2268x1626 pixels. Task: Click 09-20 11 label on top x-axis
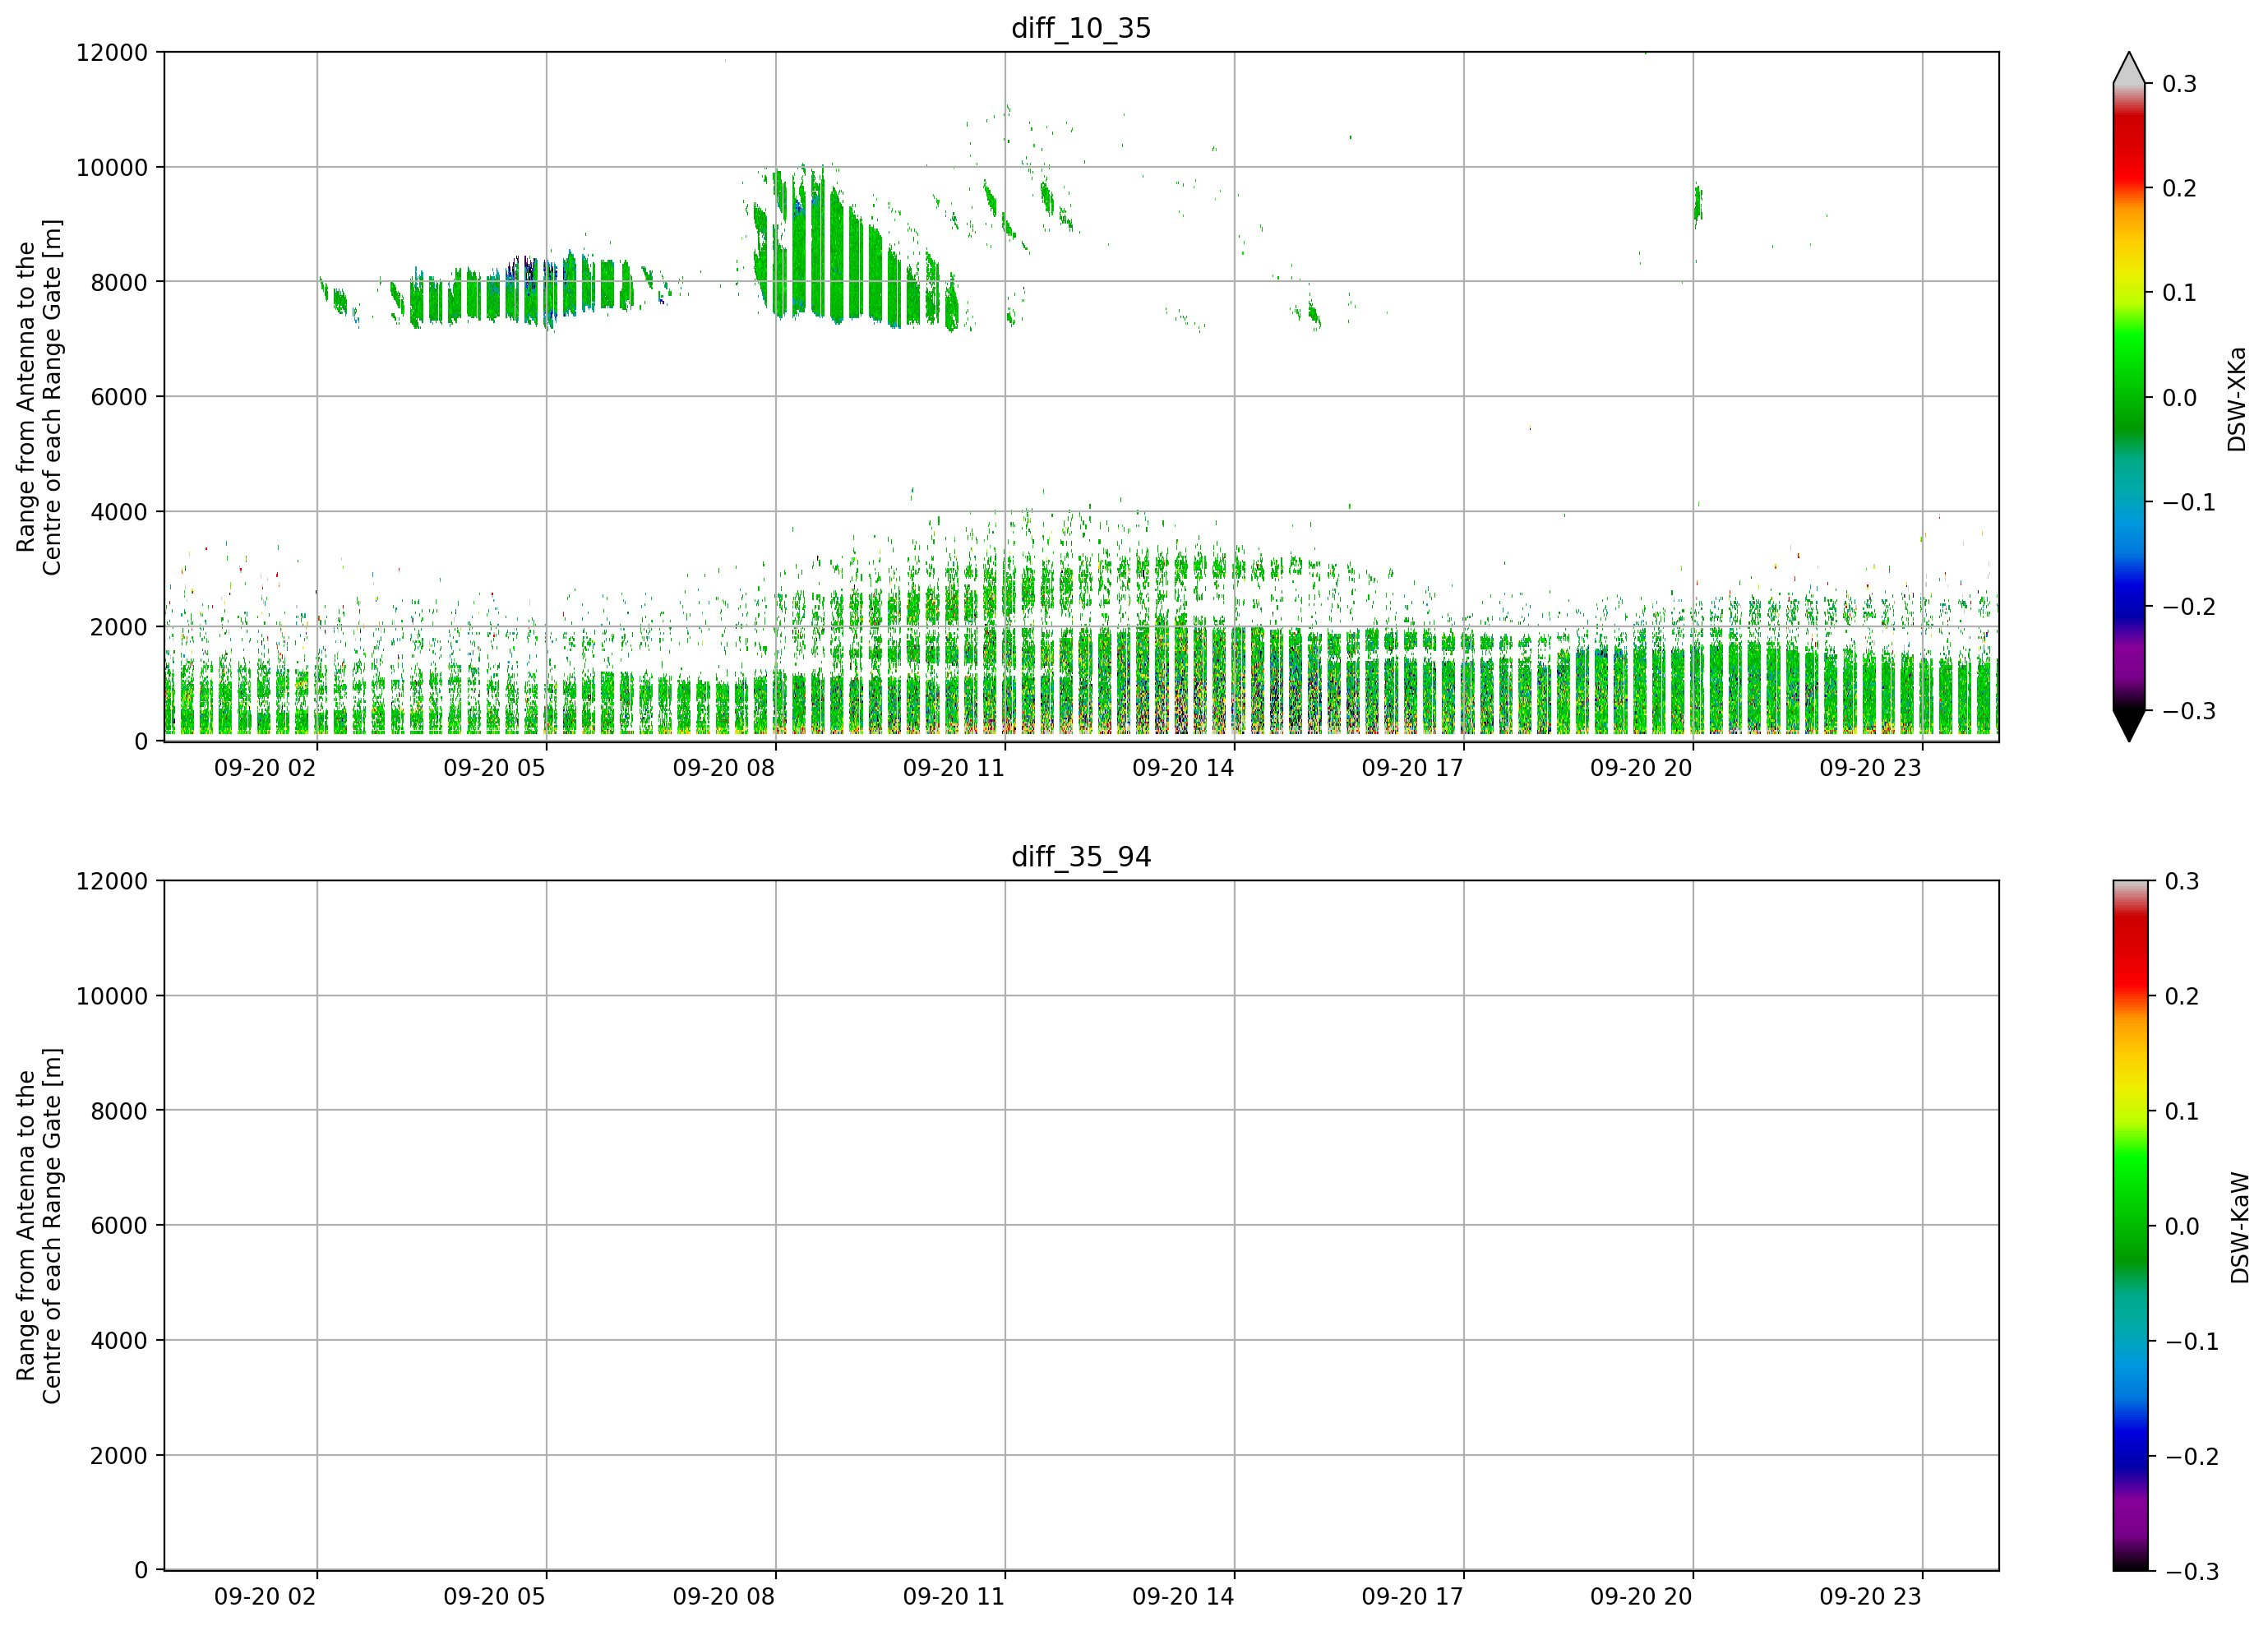tap(953, 768)
